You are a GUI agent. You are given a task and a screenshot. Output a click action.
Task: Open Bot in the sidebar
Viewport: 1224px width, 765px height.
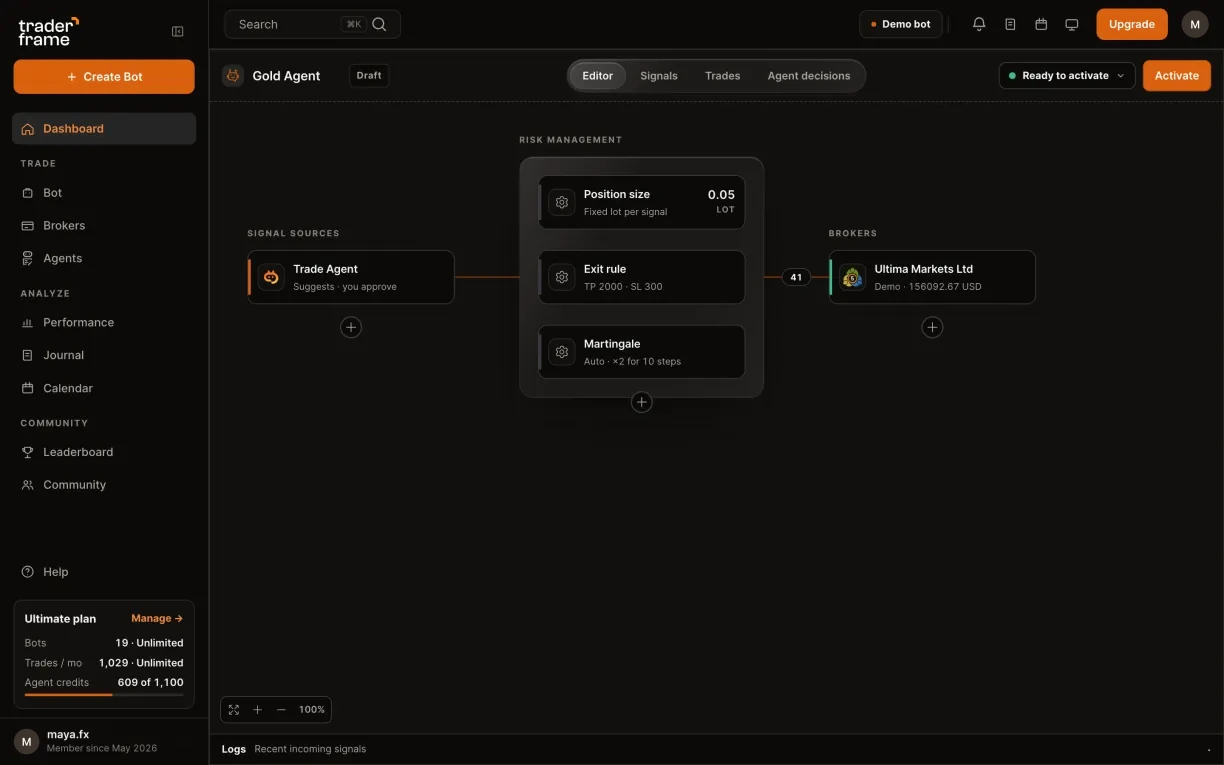pos(104,192)
